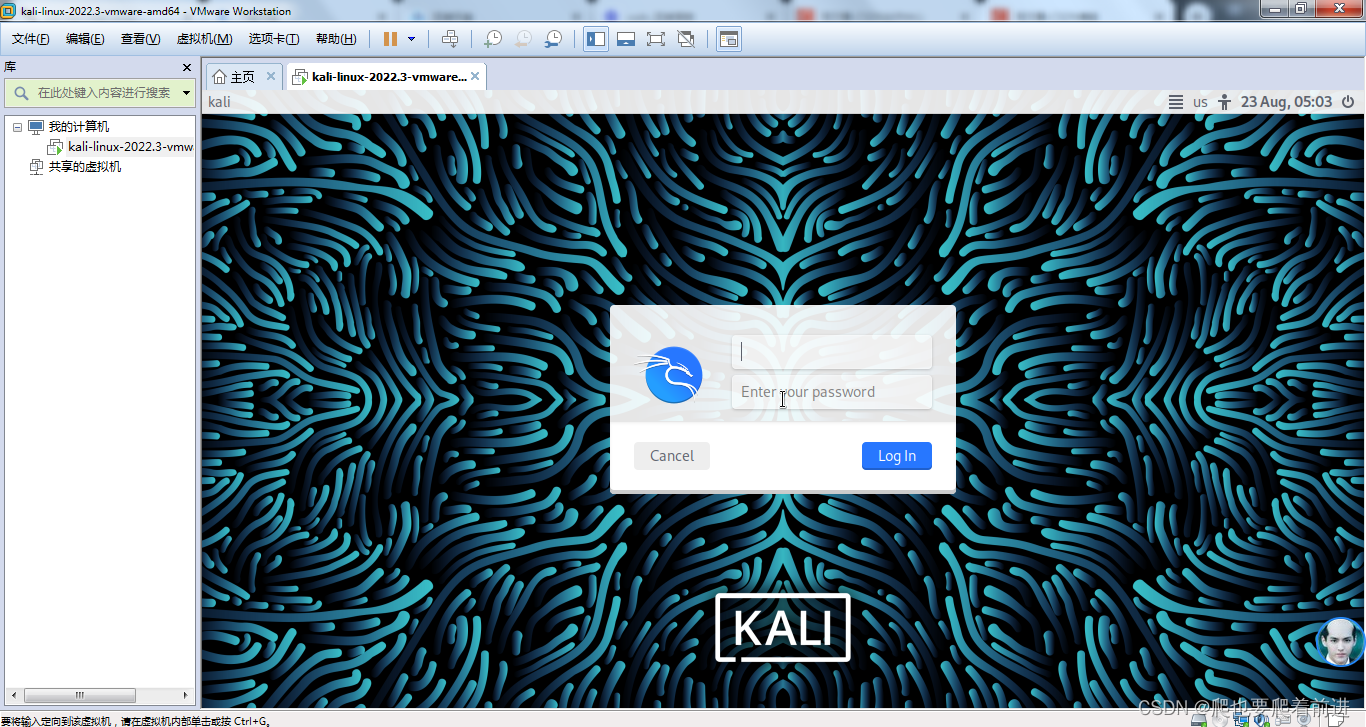
Task: Click the VMware Workstation title bar icon
Action: pos(9,11)
